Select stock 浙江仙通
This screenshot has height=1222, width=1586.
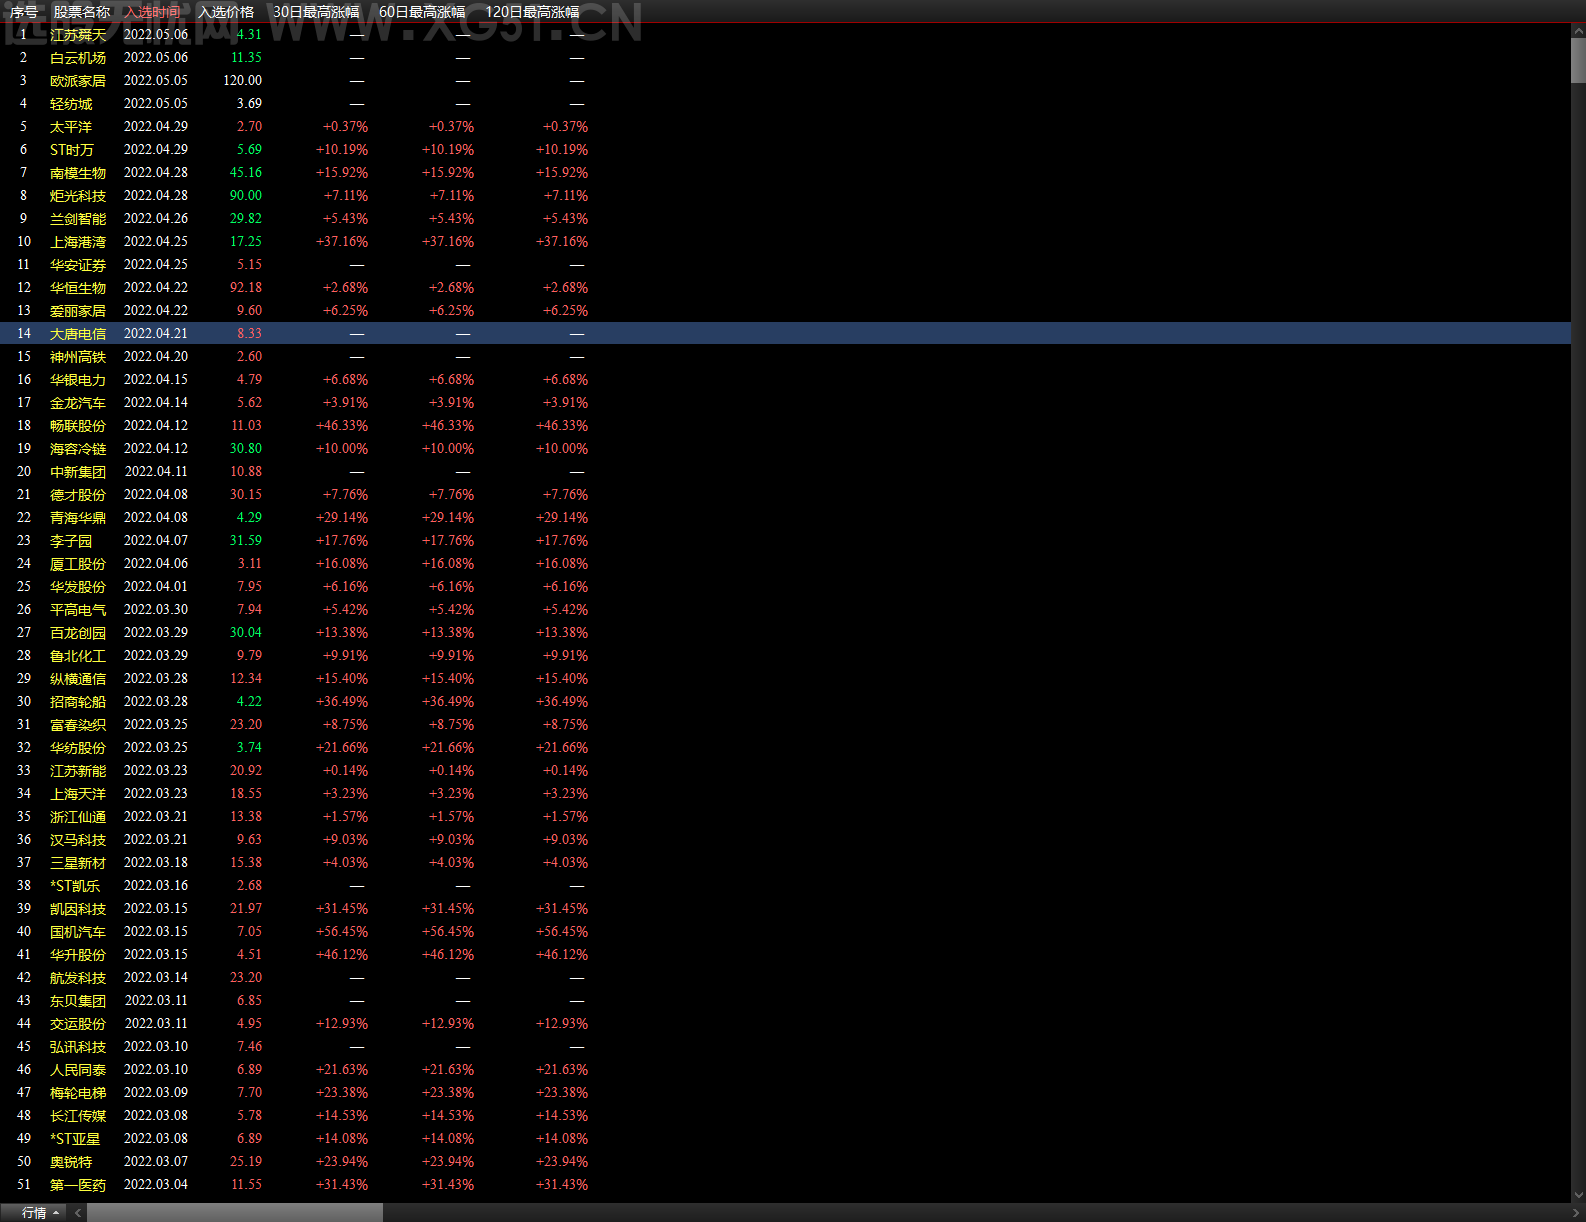[x=78, y=817]
